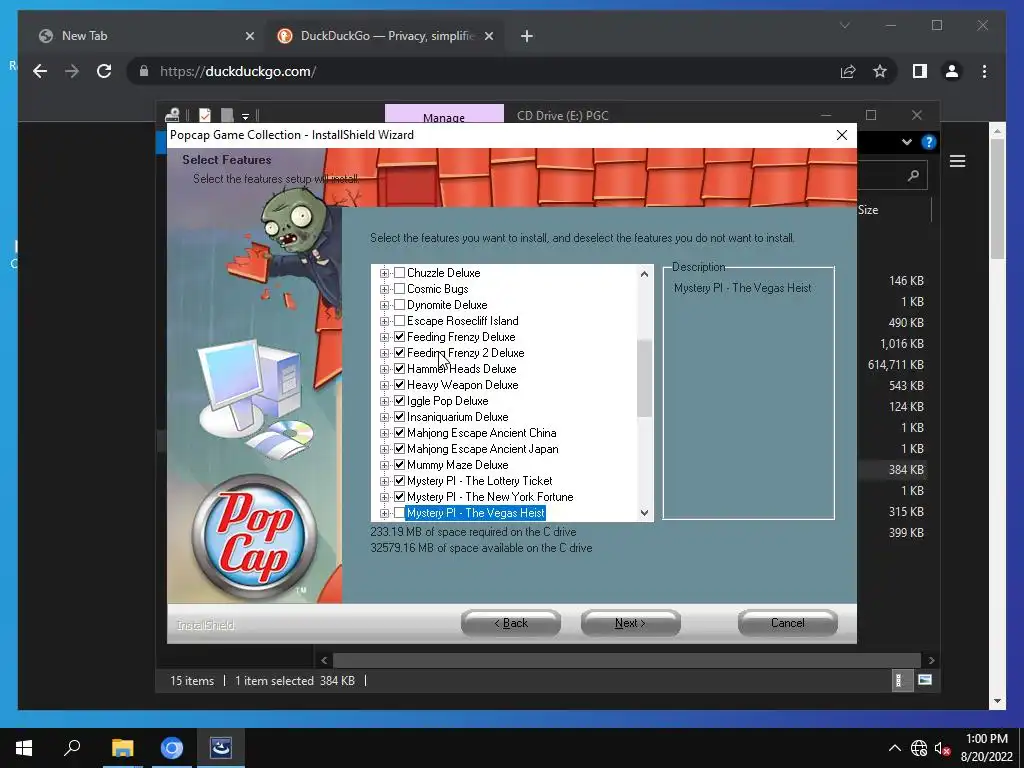The width and height of the screenshot is (1024, 768).
Task: Share this page icon
Action: point(848,71)
